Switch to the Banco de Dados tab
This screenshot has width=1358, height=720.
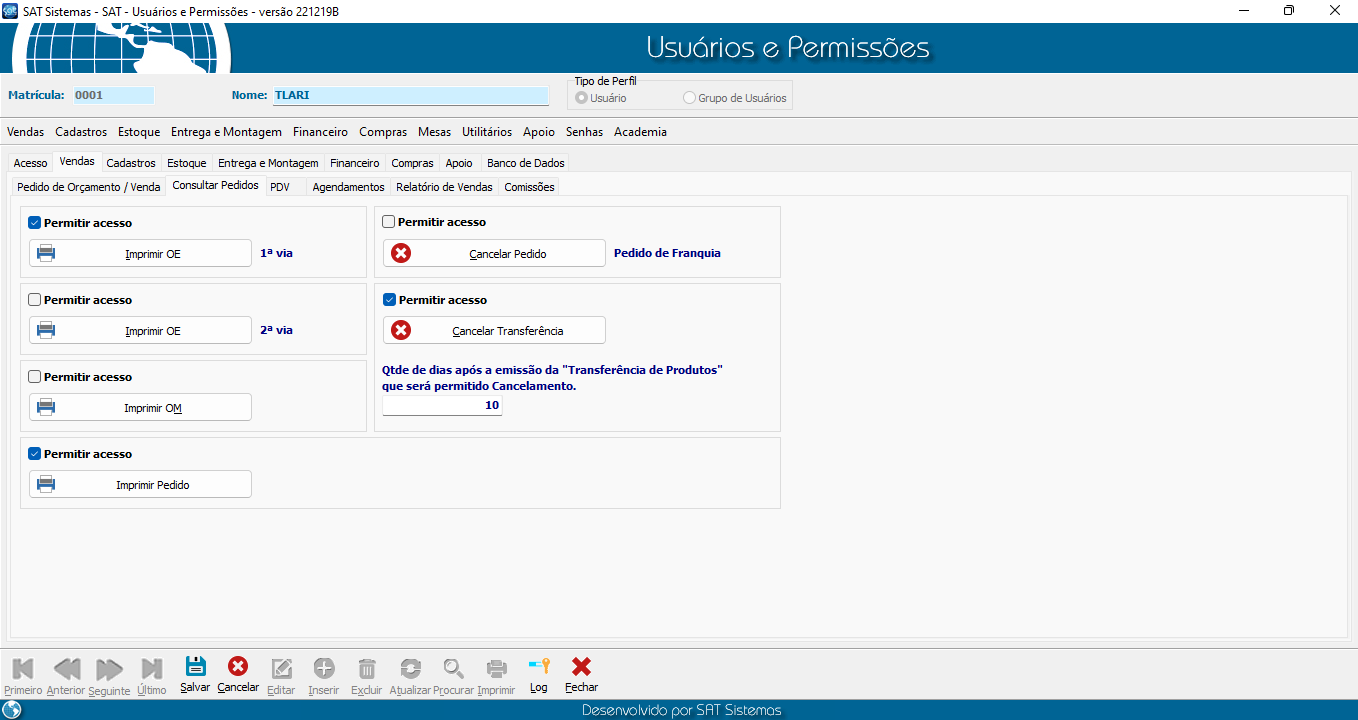pyautogui.click(x=525, y=163)
